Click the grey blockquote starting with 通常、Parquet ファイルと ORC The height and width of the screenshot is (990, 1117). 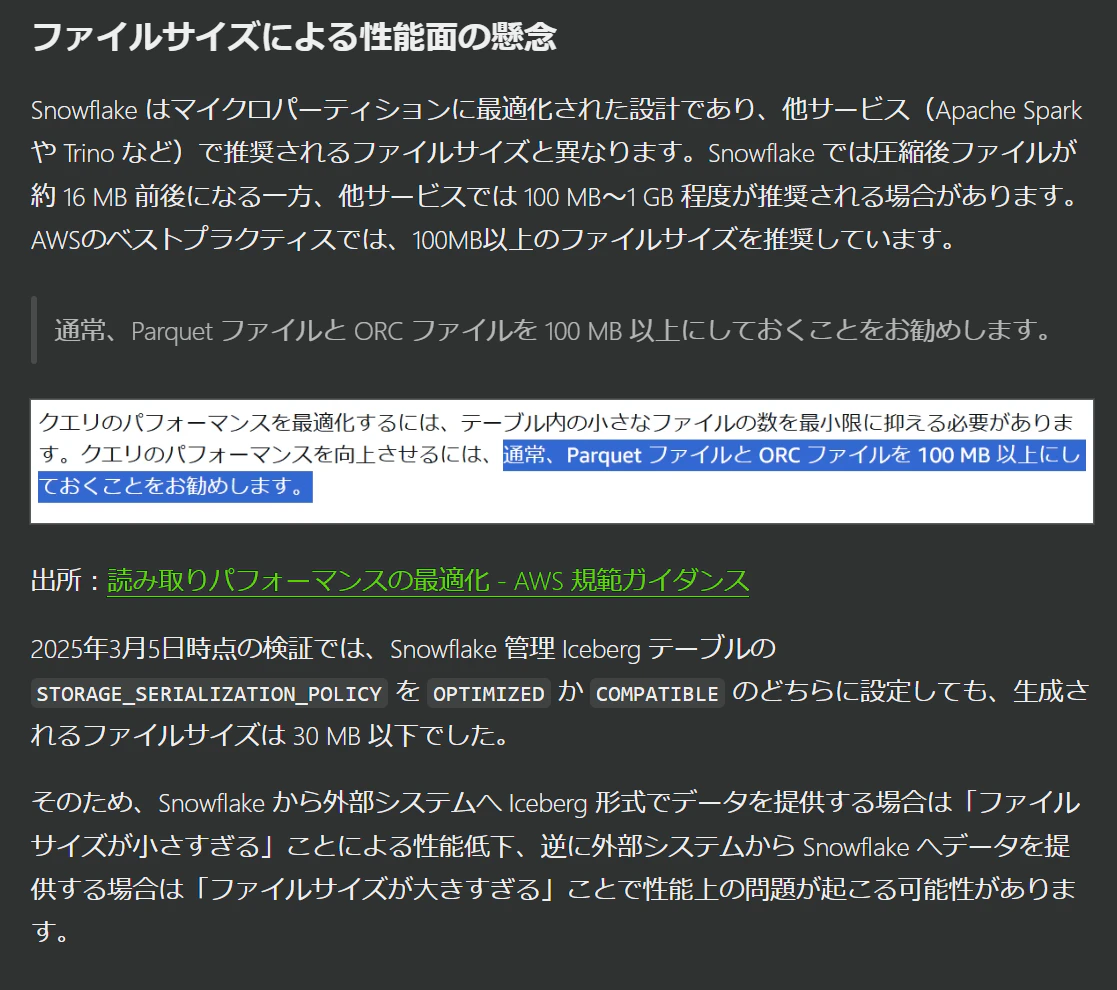[x=561, y=330]
